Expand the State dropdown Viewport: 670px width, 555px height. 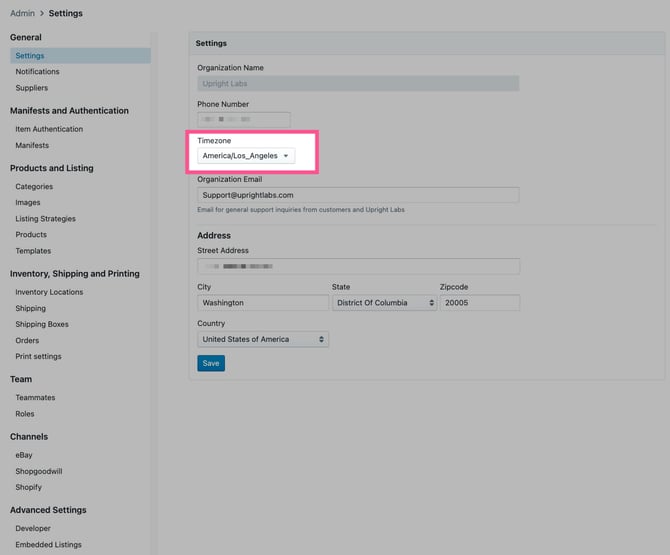(x=384, y=302)
